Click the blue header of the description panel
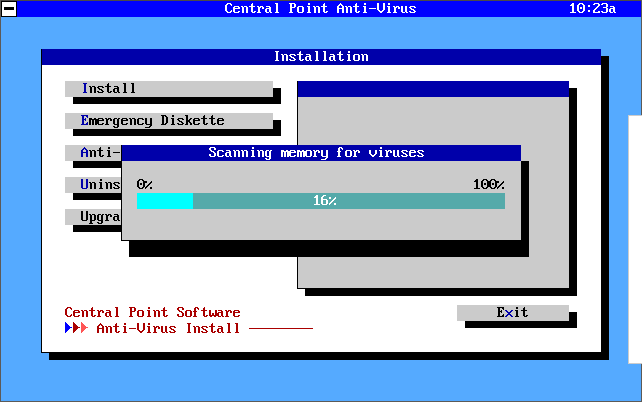642x403 pixels. 432,89
